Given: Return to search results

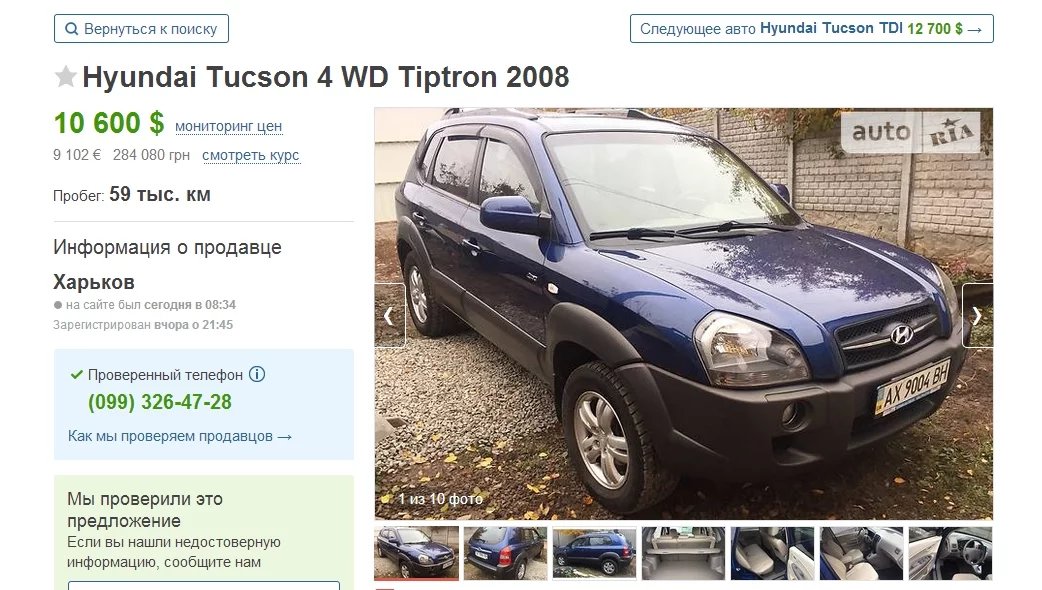Looking at the screenshot, I should tap(141, 29).
